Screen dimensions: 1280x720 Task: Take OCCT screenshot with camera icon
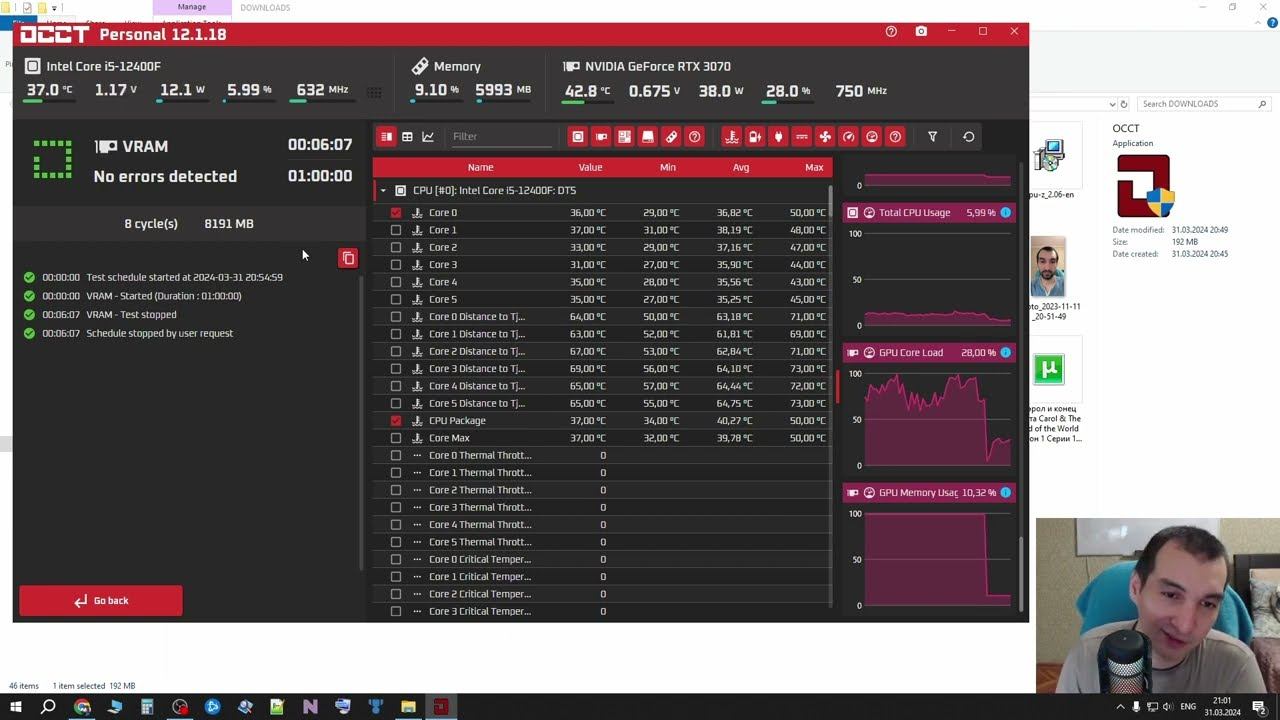point(921,32)
